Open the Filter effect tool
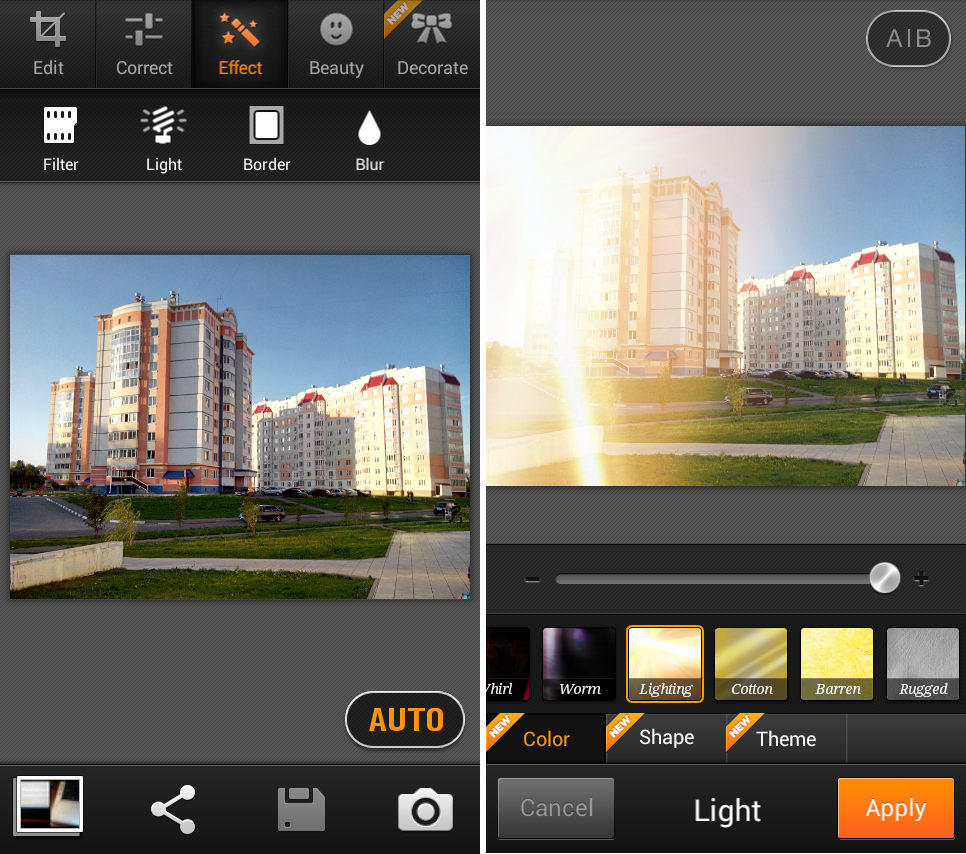The height and width of the screenshot is (854, 966). (60, 138)
